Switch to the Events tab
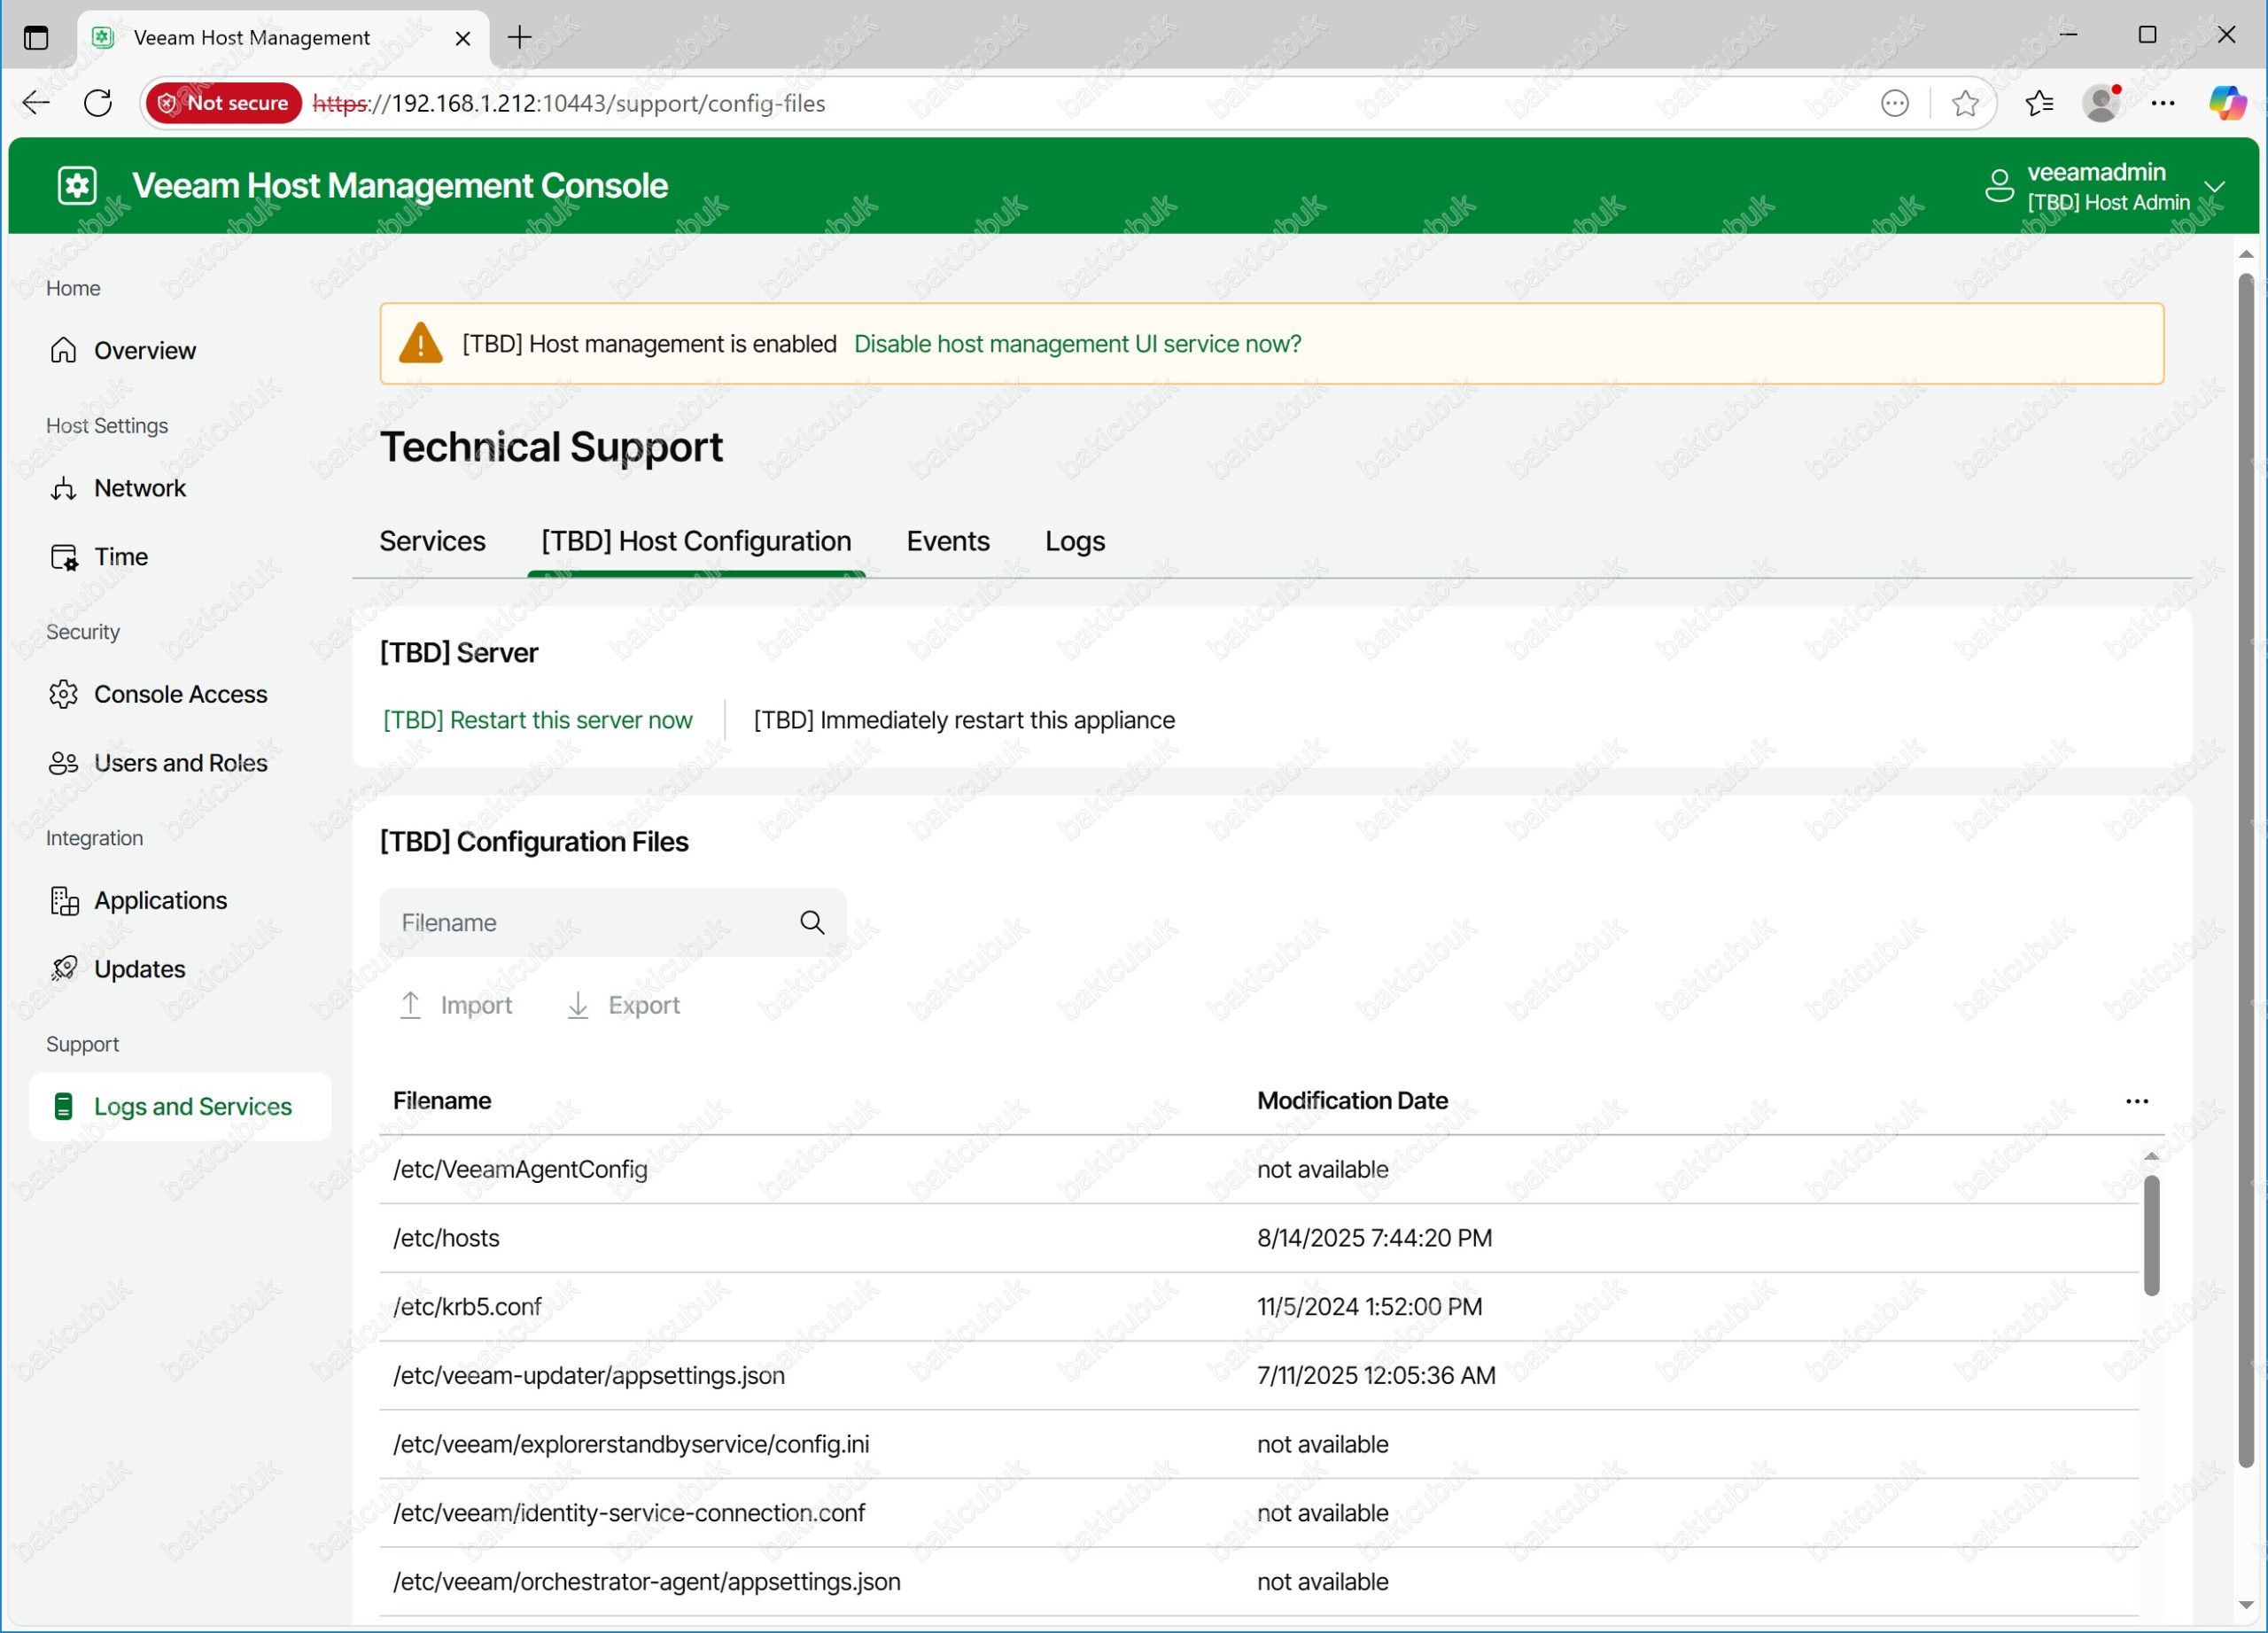 [x=948, y=541]
